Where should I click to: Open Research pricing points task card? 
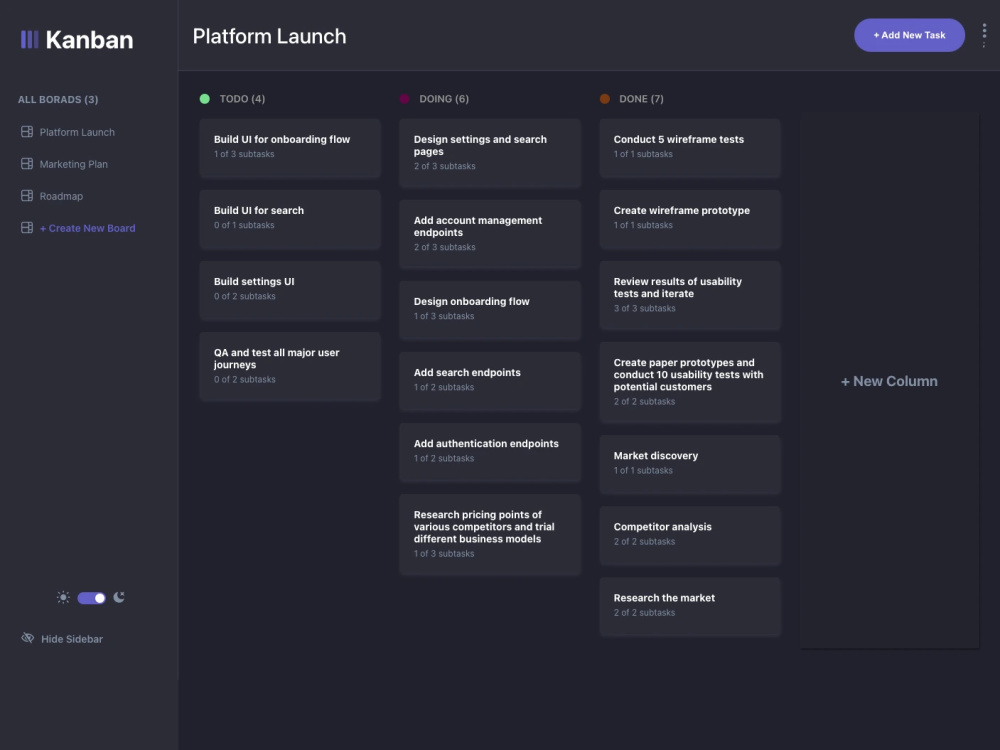click(x=490, y=534)
